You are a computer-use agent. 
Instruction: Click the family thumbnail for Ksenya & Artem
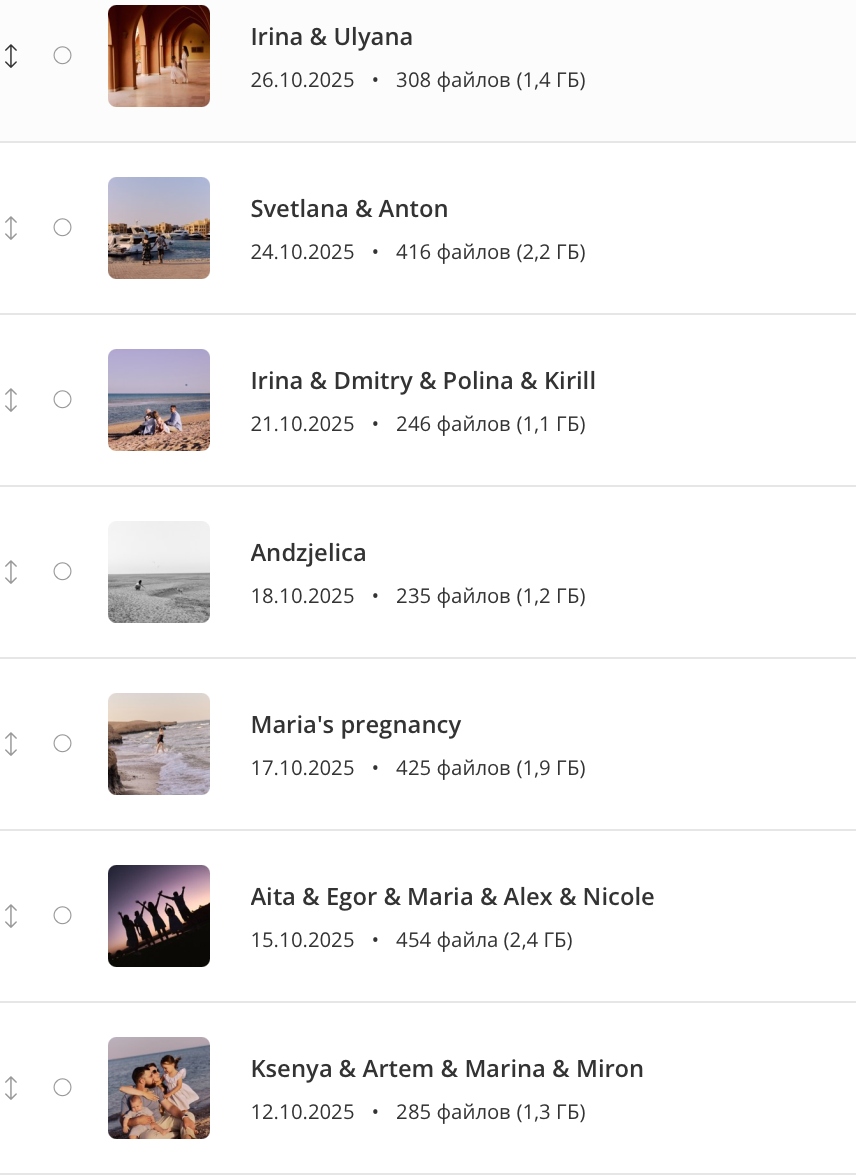pos(159,1088)
